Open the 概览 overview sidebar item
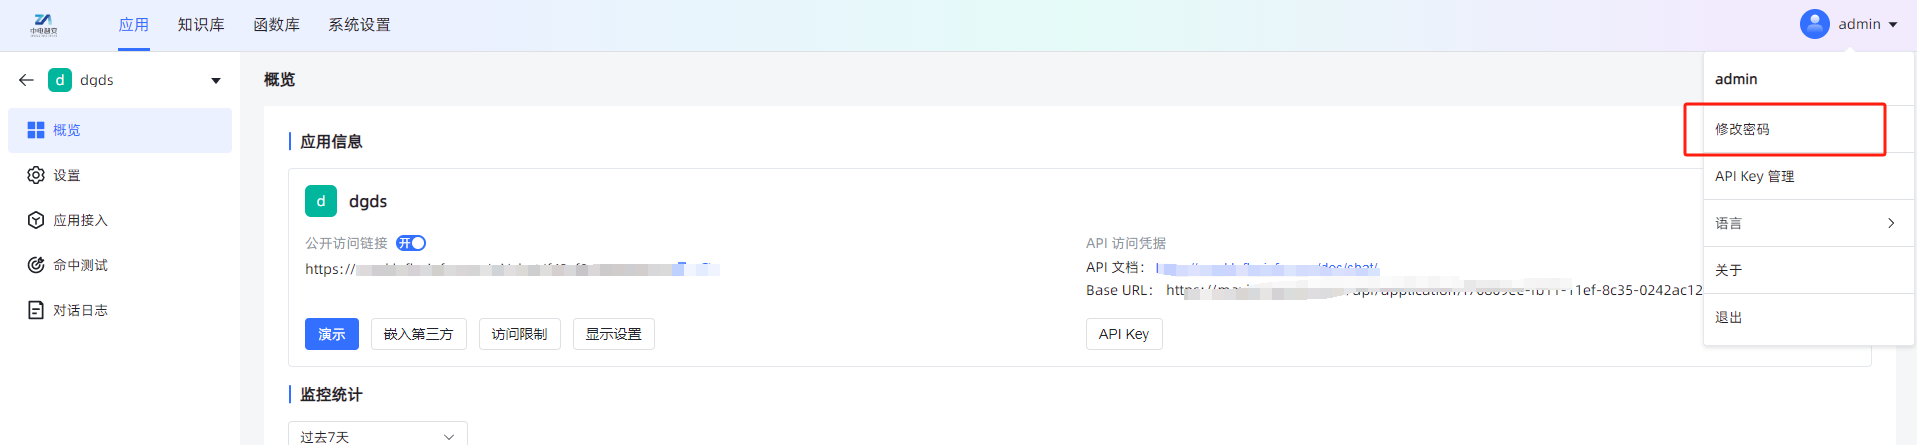1917x445 pixels. [120, 130]
